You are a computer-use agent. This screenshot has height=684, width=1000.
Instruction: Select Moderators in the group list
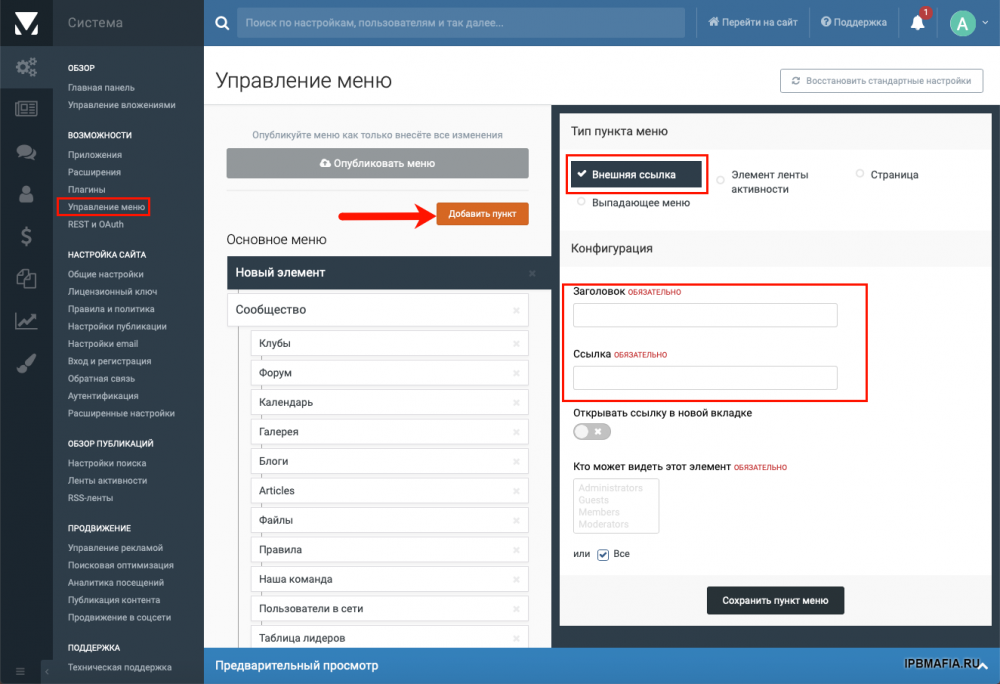coord(603,524)
